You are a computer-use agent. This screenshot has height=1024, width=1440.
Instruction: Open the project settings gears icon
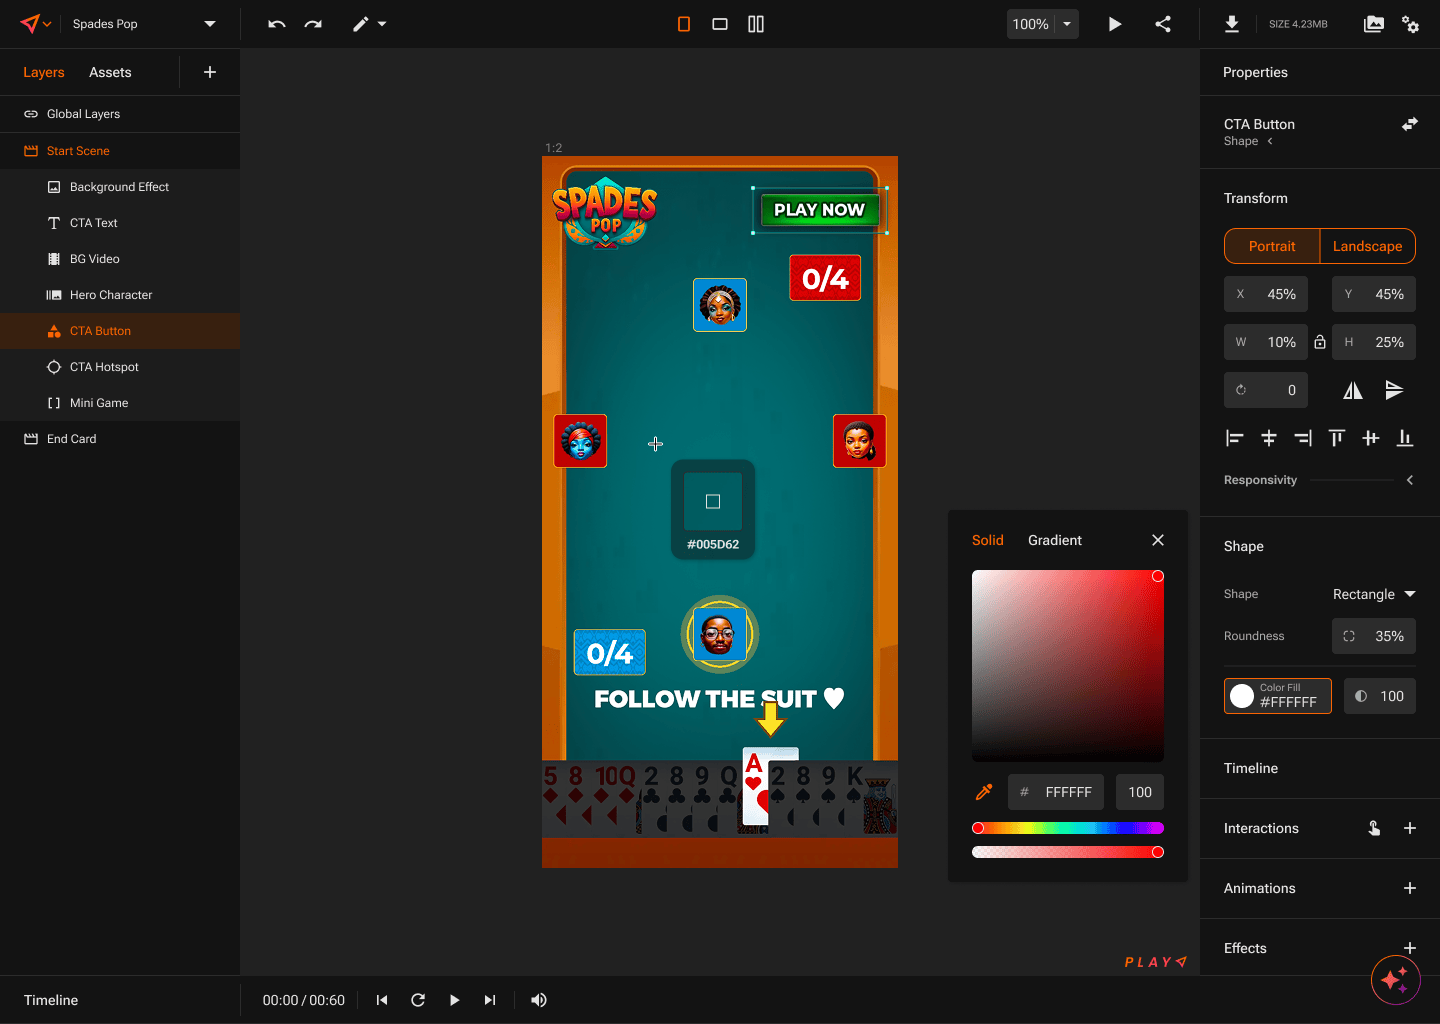pos(1411,24)
